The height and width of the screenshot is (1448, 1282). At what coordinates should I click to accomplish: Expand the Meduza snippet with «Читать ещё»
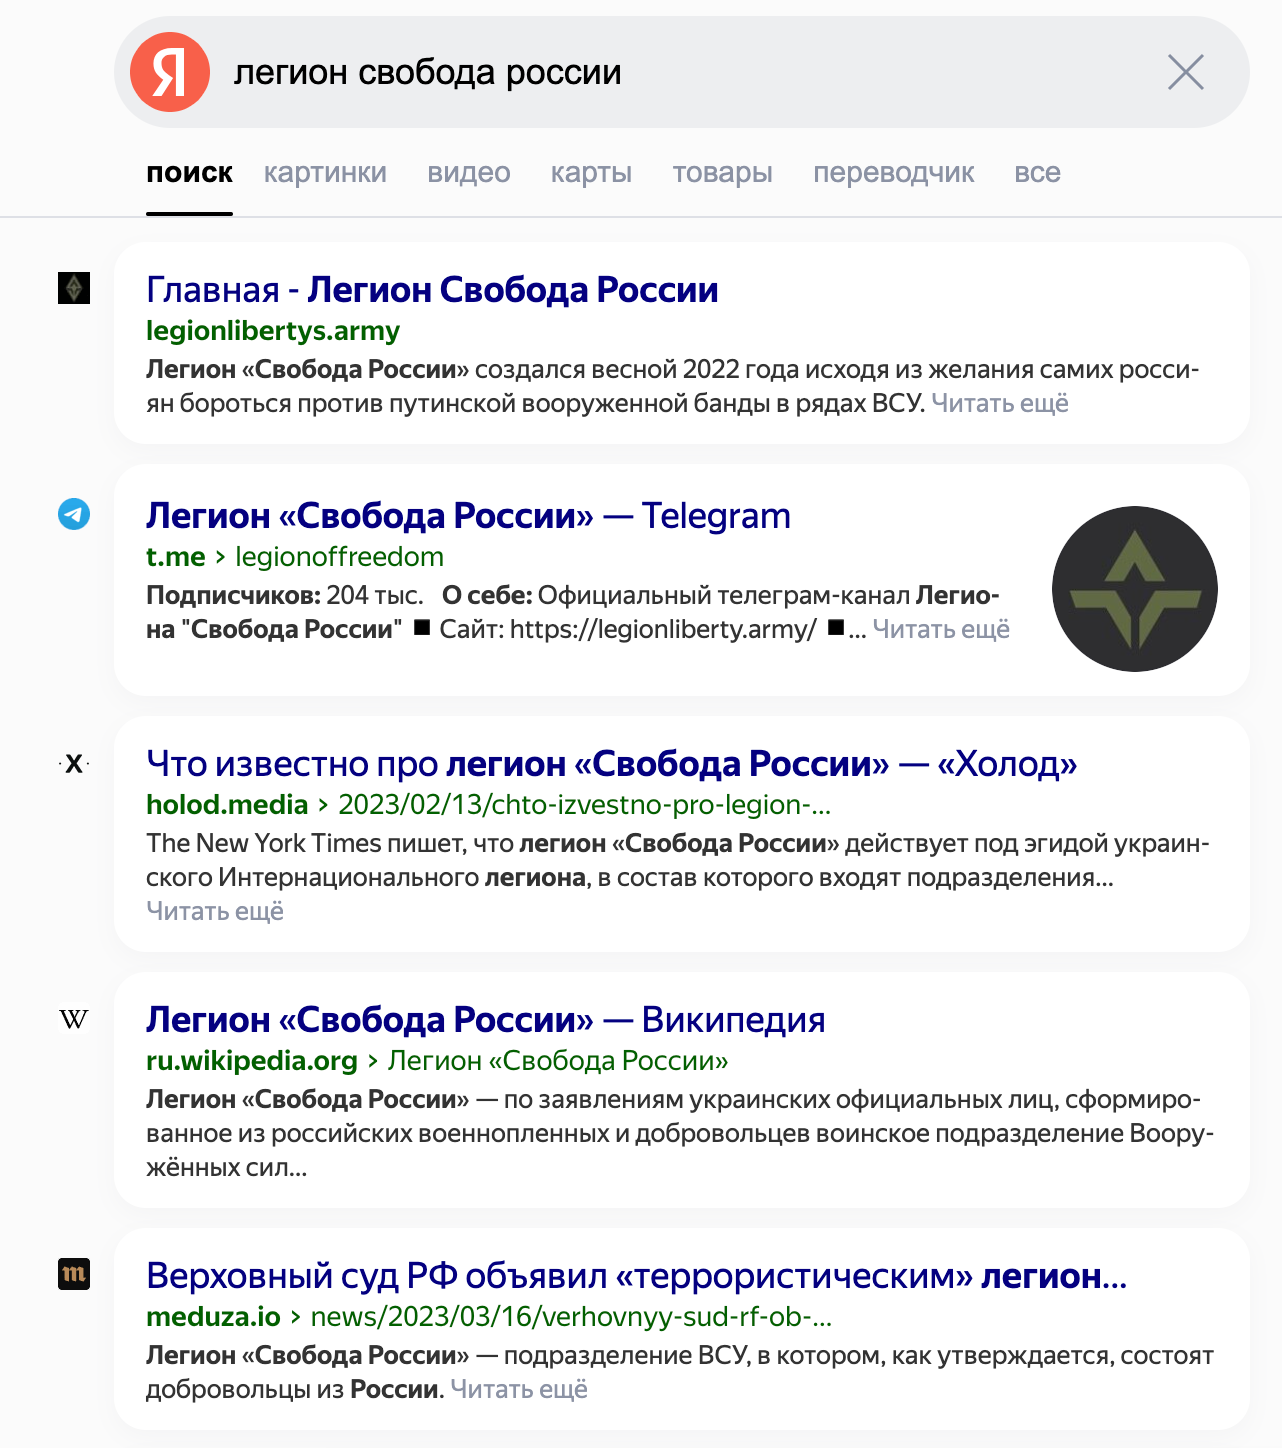click(519, 1389)
